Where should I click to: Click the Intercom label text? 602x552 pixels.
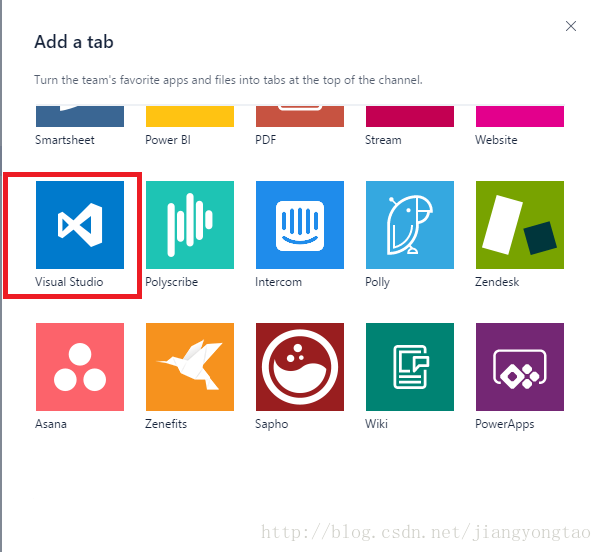click(x=278, y=282)
